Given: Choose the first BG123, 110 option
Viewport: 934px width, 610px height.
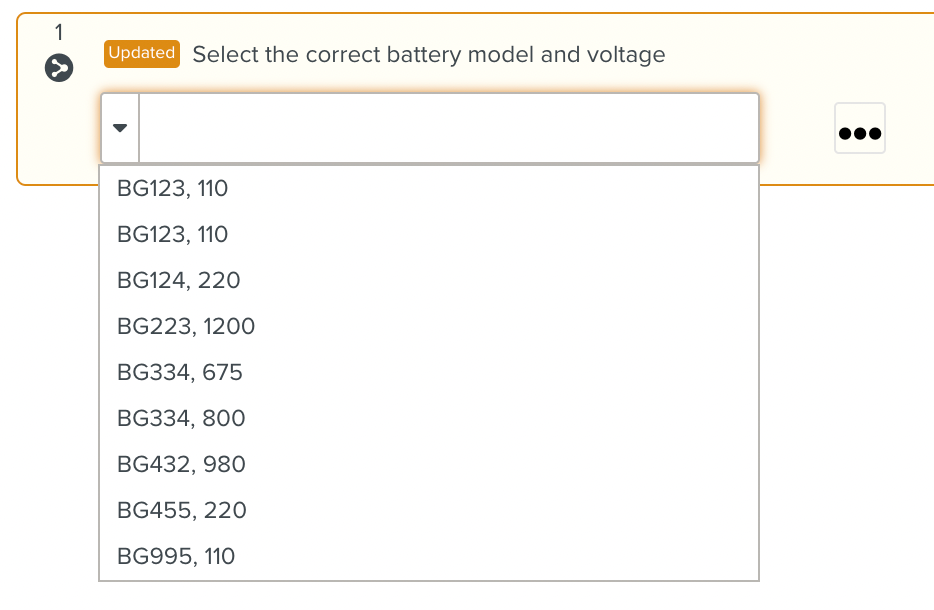Looking at the screenshot, I should tap(173, 188).
